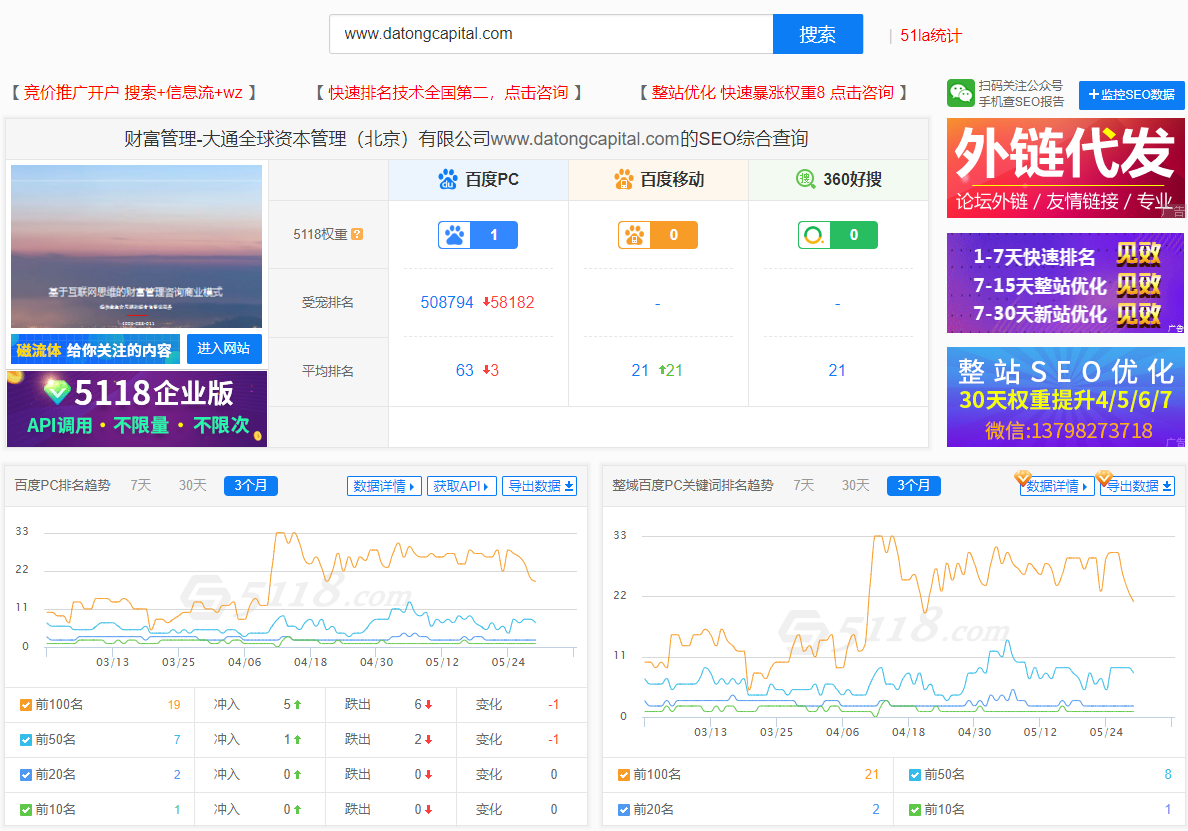Click the 前50名 count 8 in 整域百度PC关键词排名趋势
This screenshot has height=831, width=1188.
(x=1168, y=775)
